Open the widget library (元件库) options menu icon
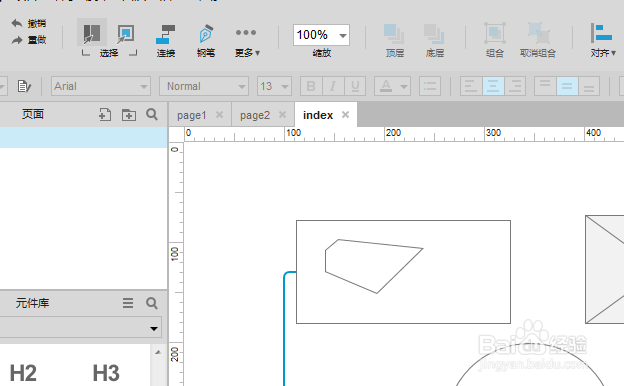Viewport: 624px width, 386px height. [128, 303]
